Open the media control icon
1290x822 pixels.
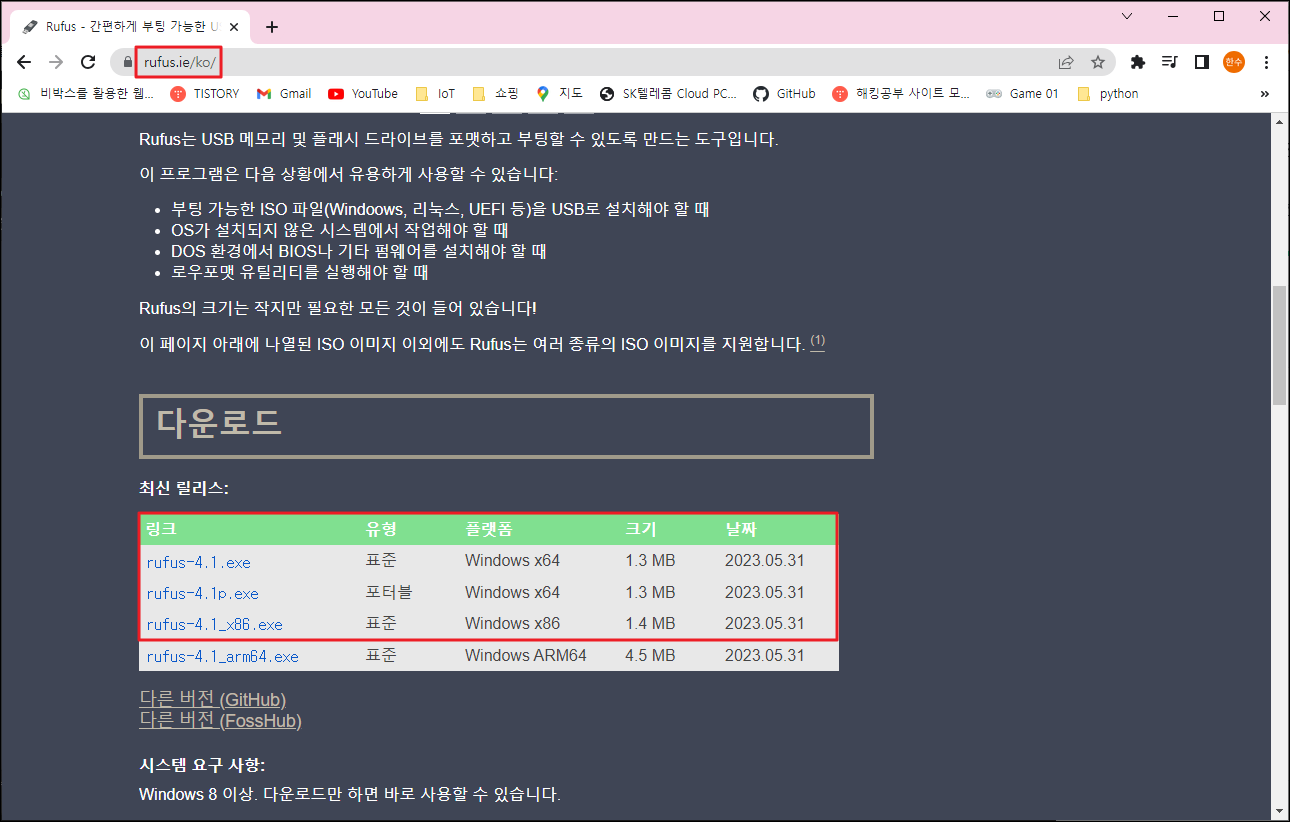(x=1170, y=62)
